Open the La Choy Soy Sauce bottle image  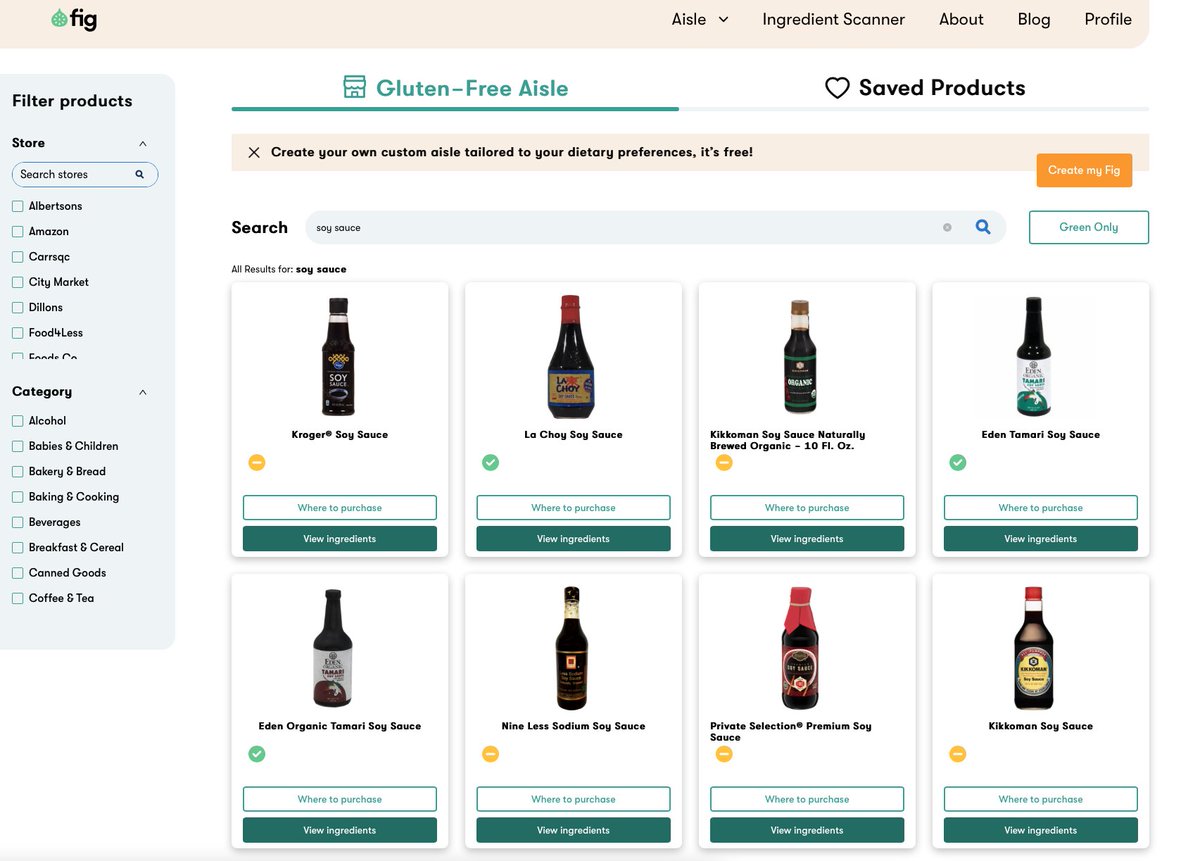tap(571, 357)
